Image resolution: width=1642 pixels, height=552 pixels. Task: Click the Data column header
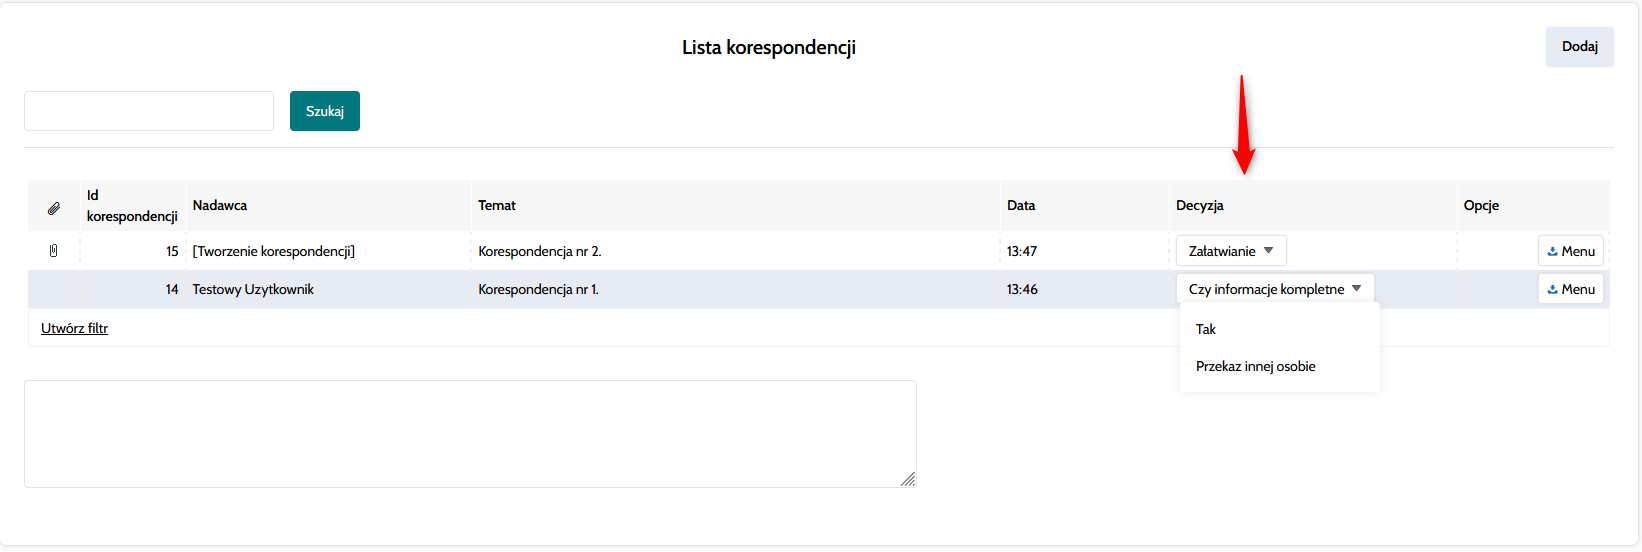(x=1021, y=205)
